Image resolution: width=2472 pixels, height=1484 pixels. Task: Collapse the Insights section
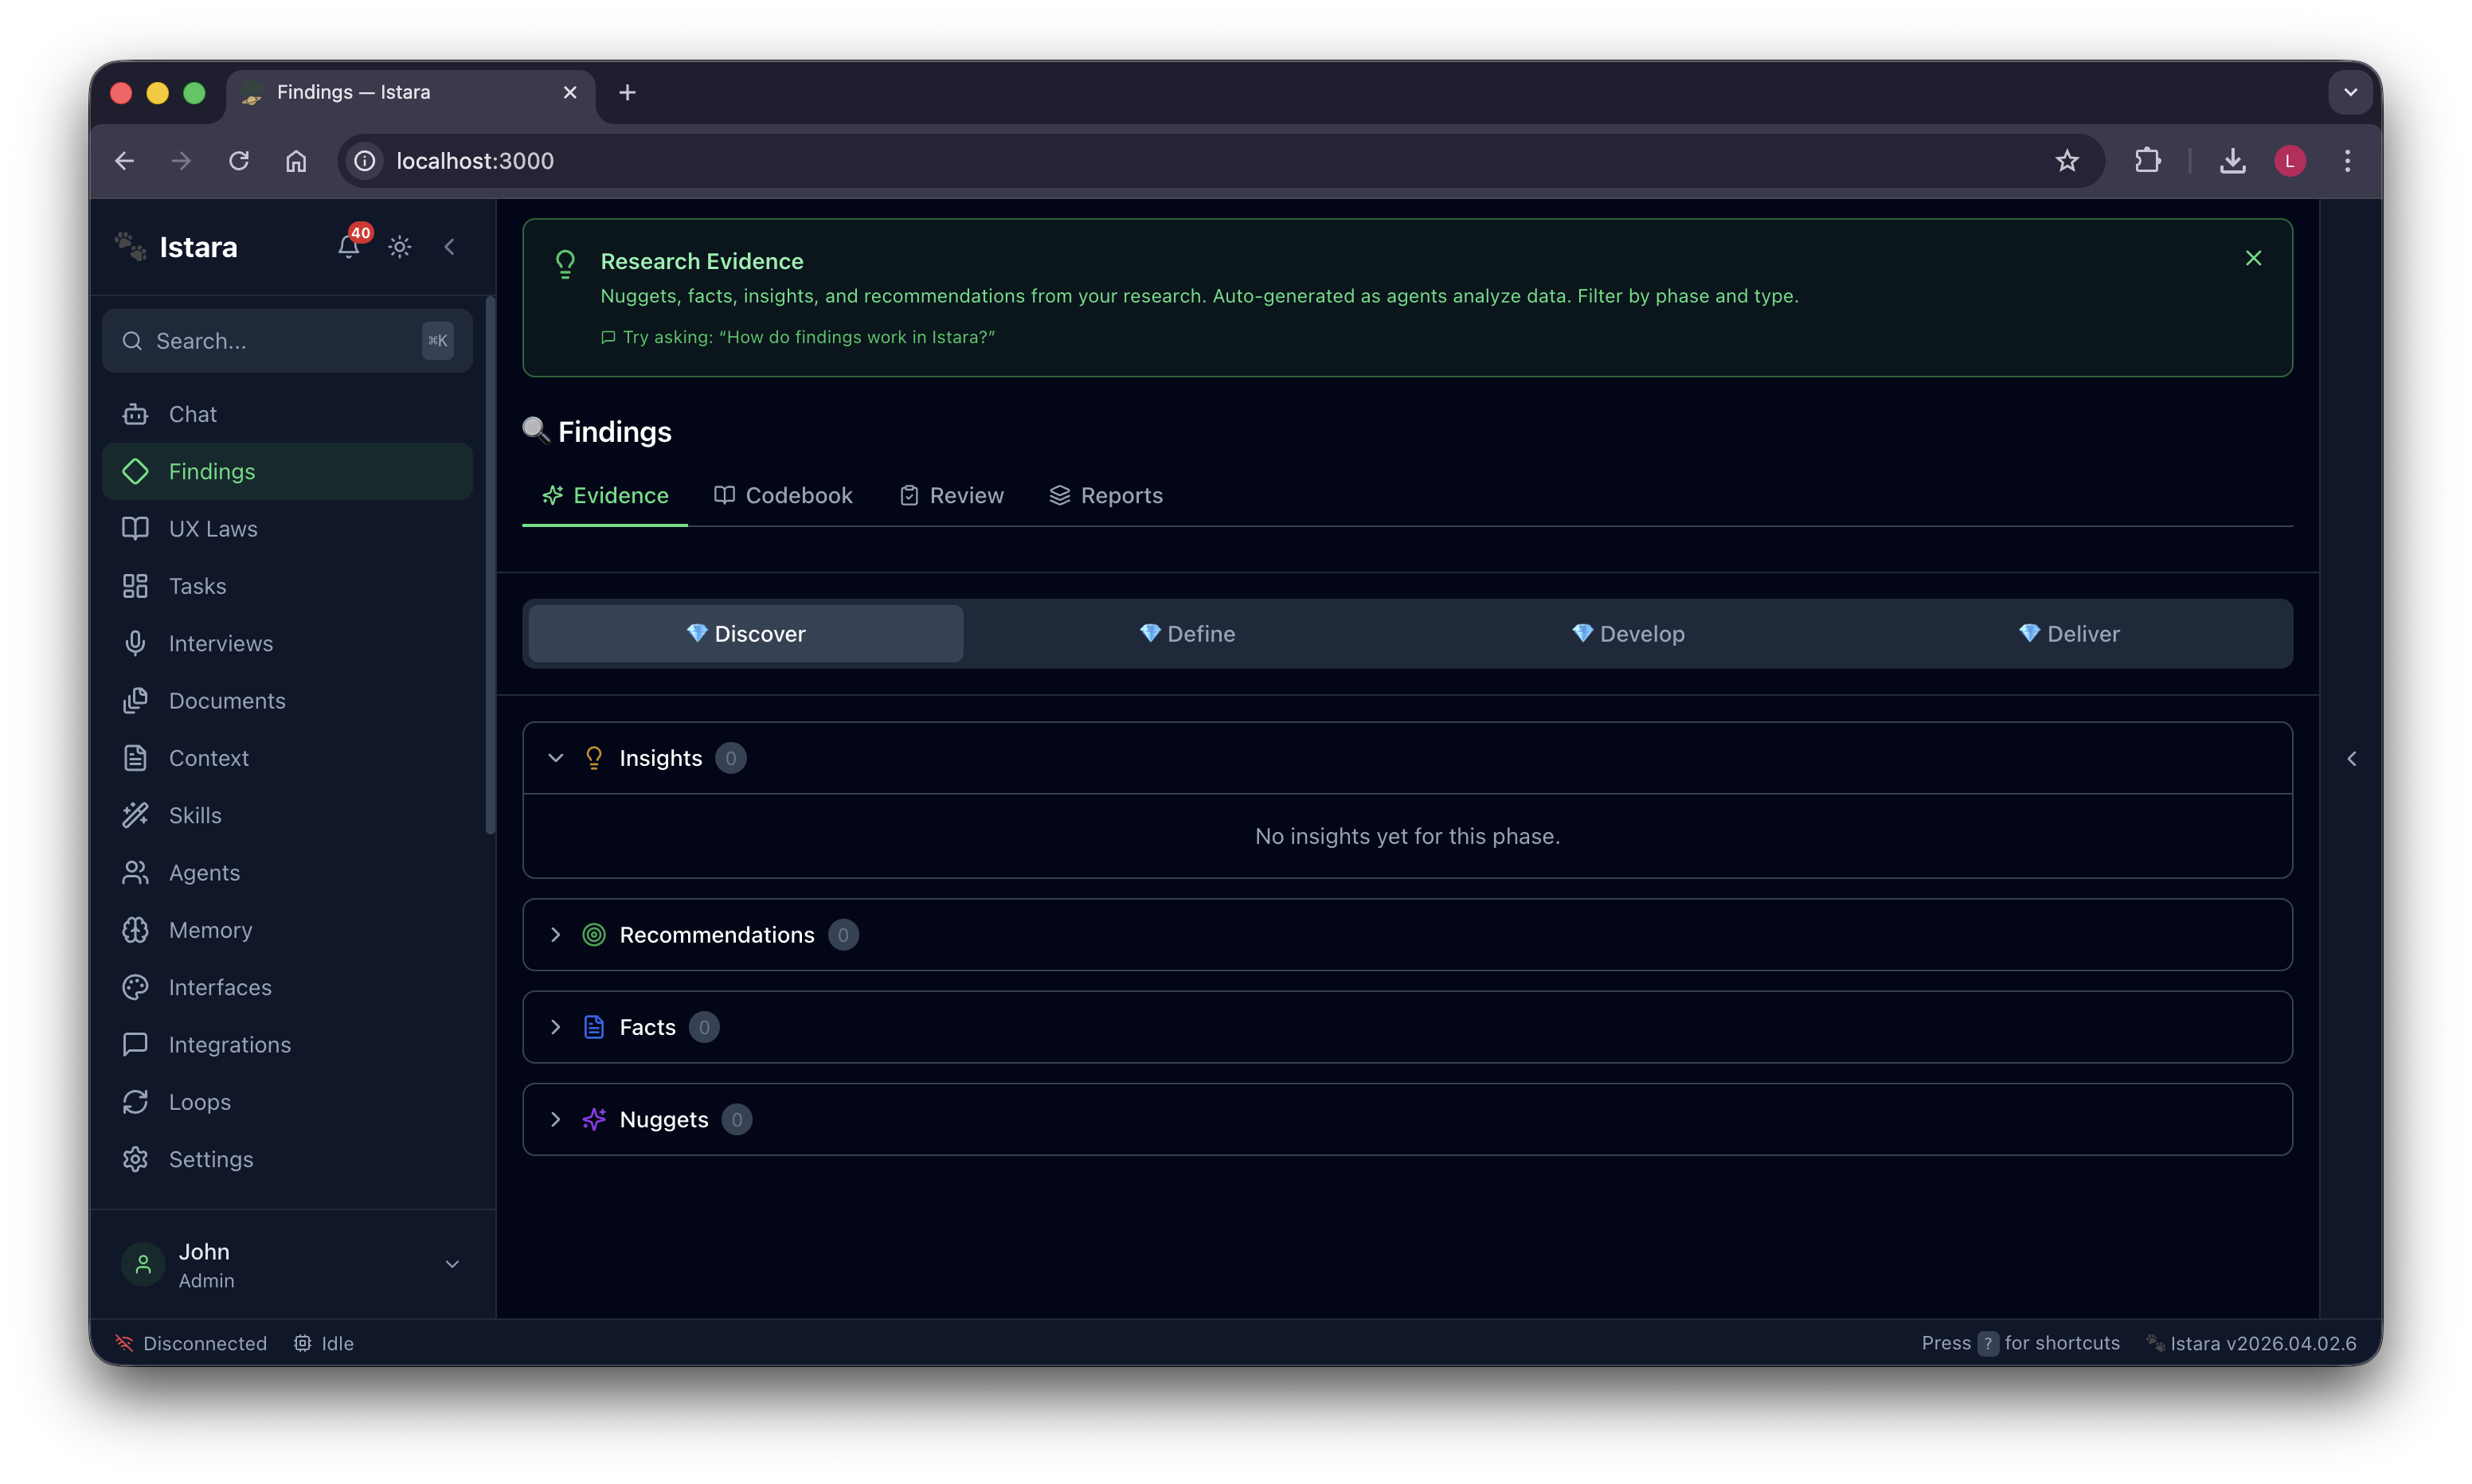click(556, 758)
